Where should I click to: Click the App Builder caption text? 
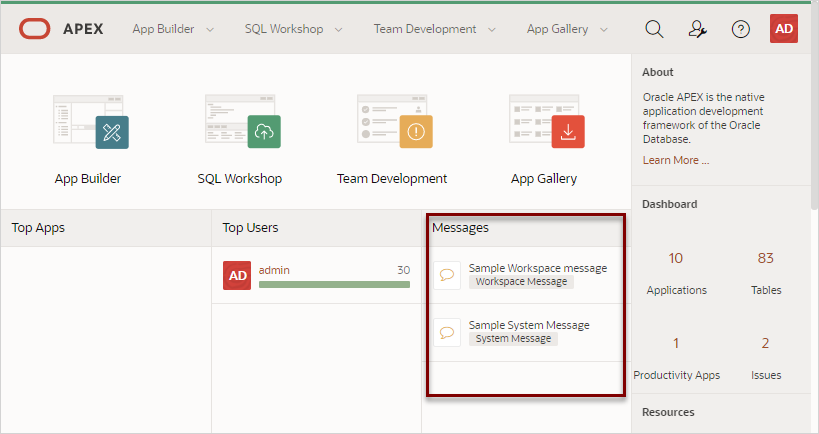point(88,179)
